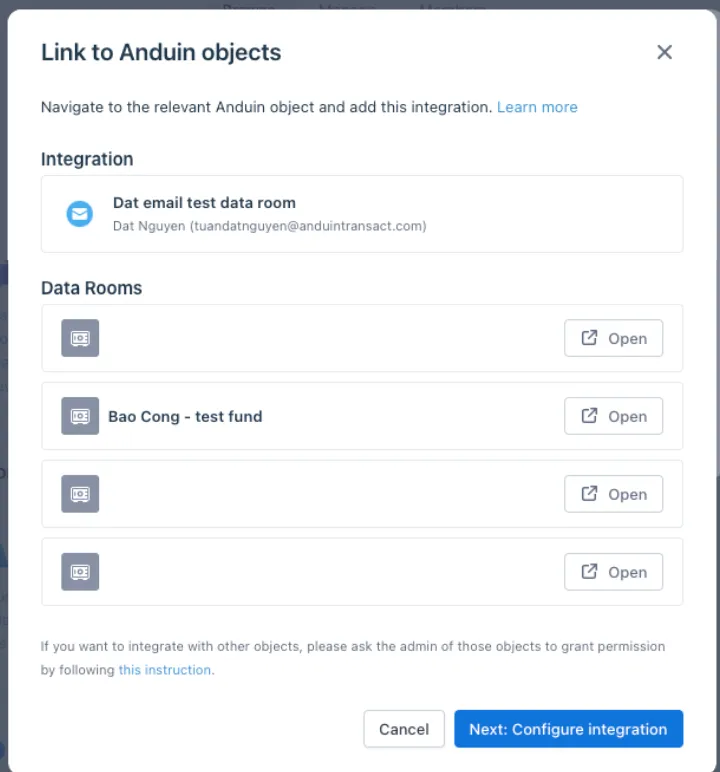Click the fourth data room vault icon
The image size is (720, 772).
pyautogui.click(x=80, y=572)
